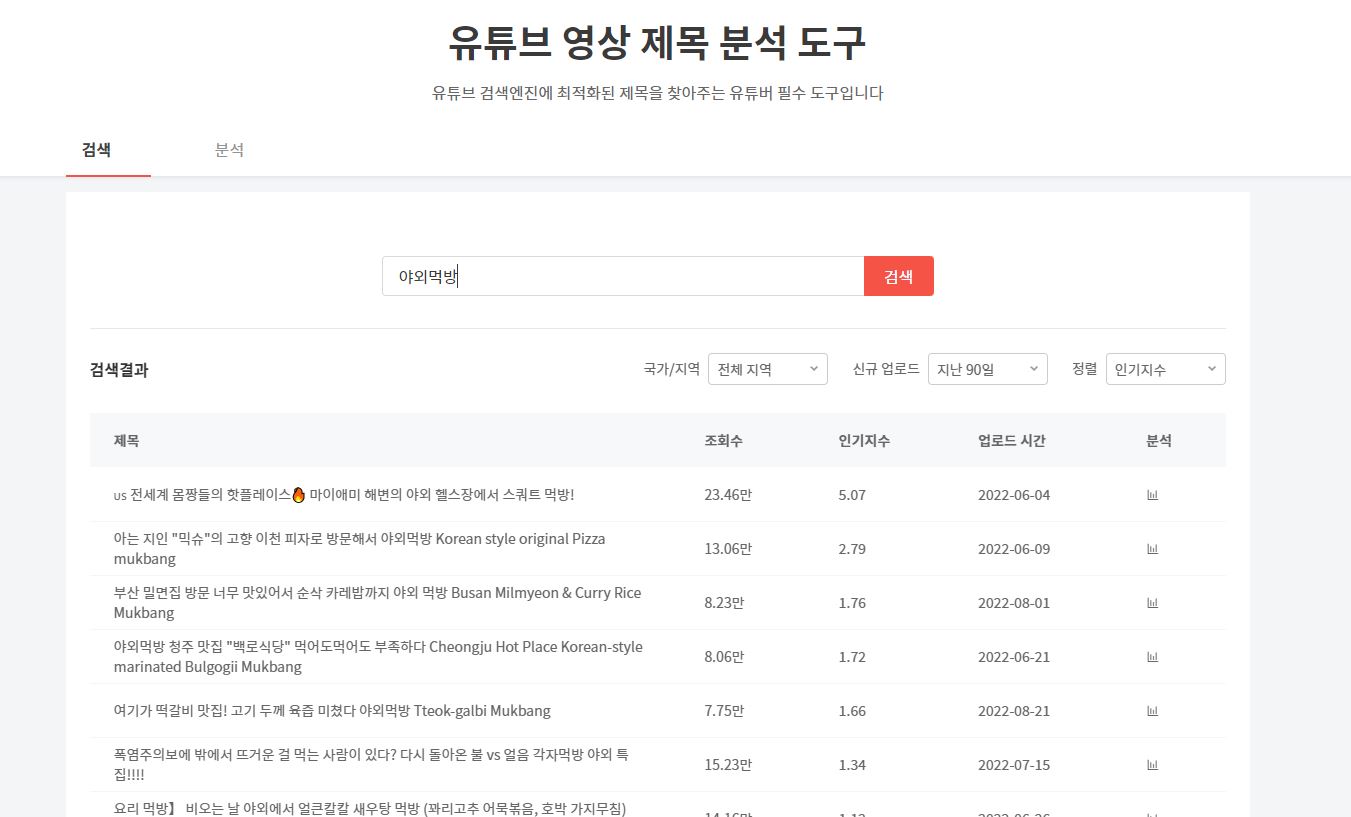Viewport: 1351px width, 817px height.
Task: Switch to the 분석 tab
Action: [229, 150]
